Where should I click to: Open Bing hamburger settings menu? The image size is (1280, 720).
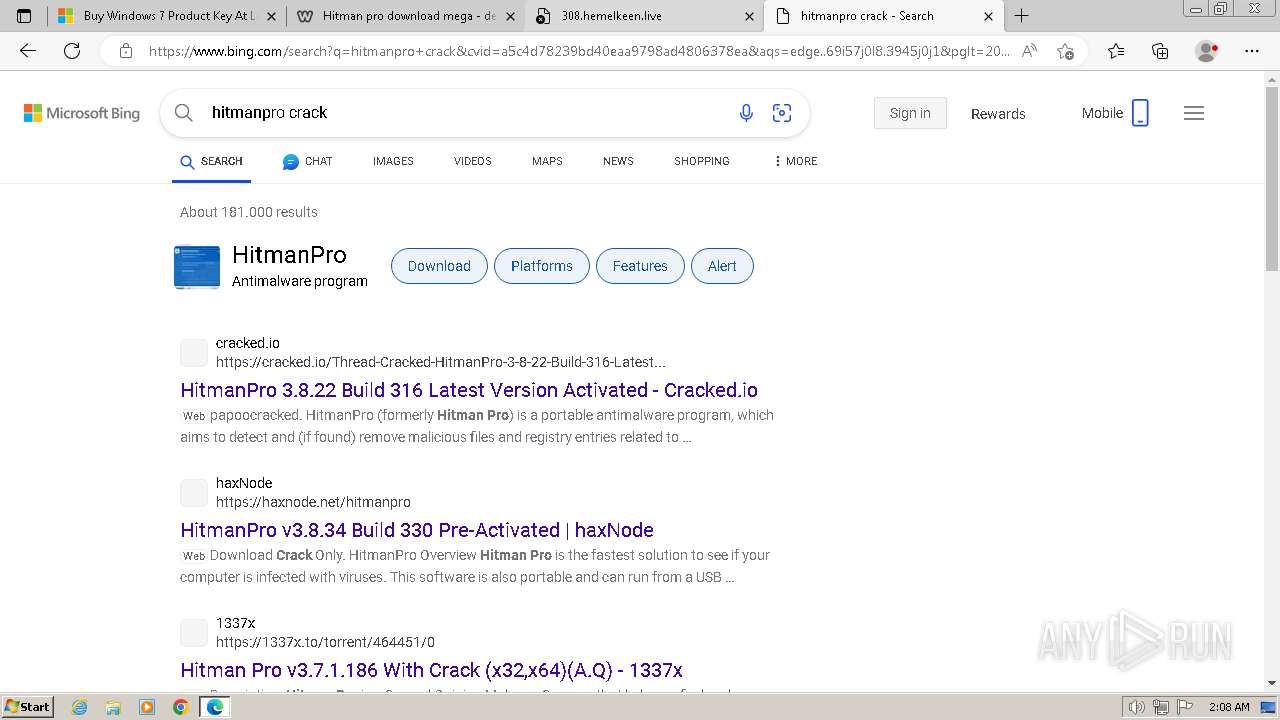point(1194,113)
